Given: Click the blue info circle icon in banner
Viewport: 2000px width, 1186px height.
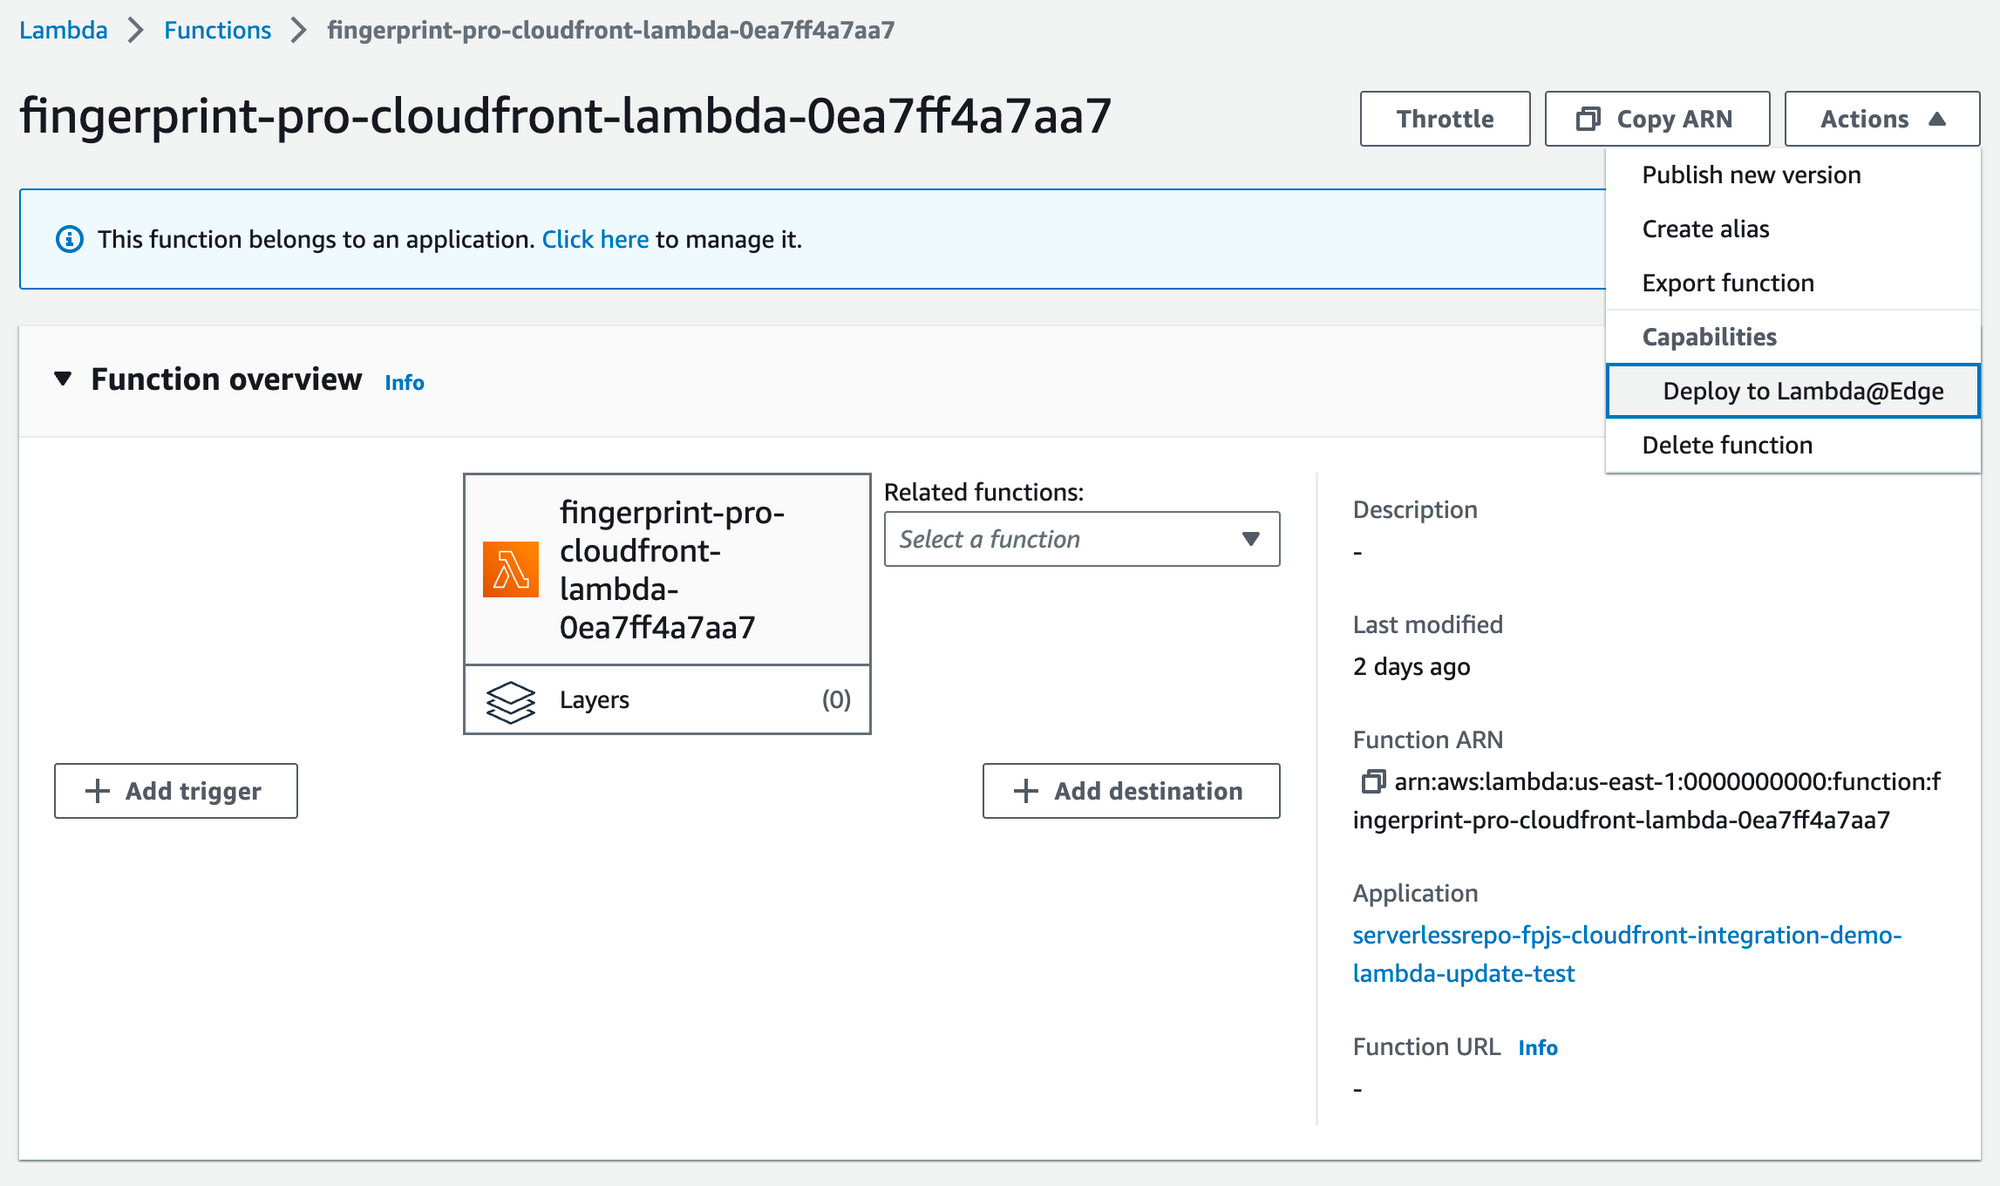Looking at the screenshot, I should point(69,240).
